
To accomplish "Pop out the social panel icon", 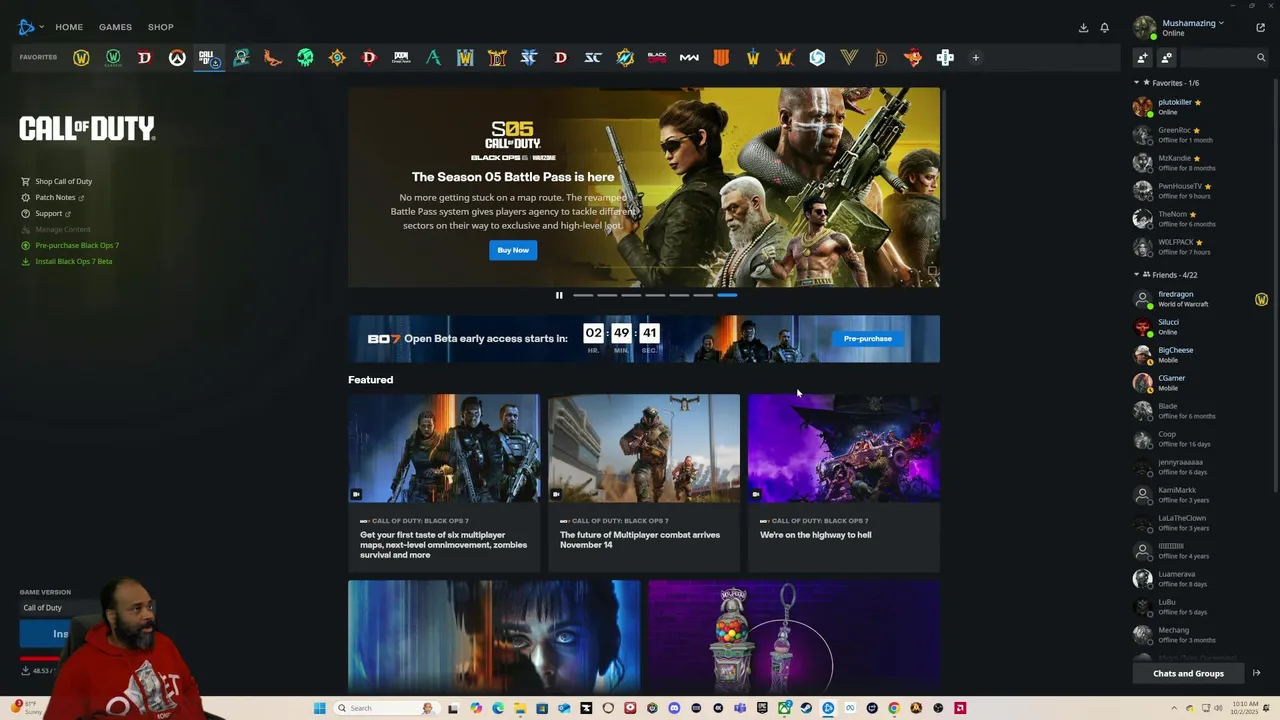I will point(1260,28).
